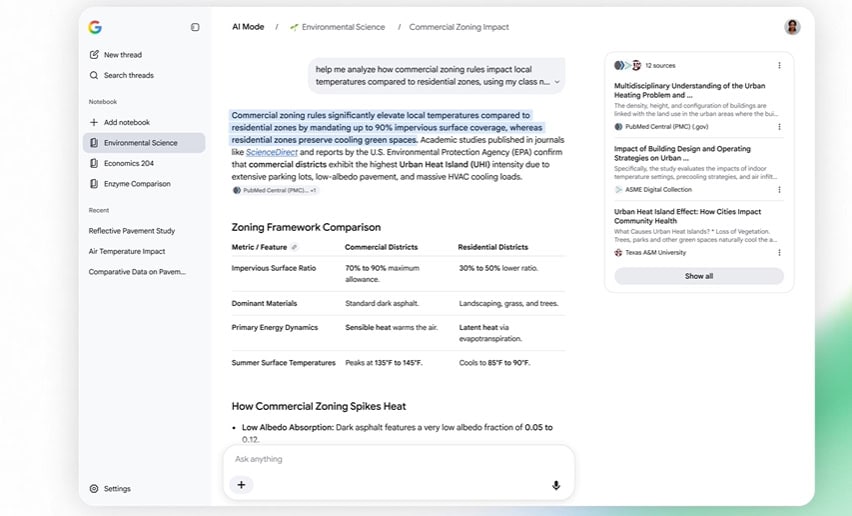Click the Add notebook plus icon
The image size is (852, 516).
pos(94,123)
